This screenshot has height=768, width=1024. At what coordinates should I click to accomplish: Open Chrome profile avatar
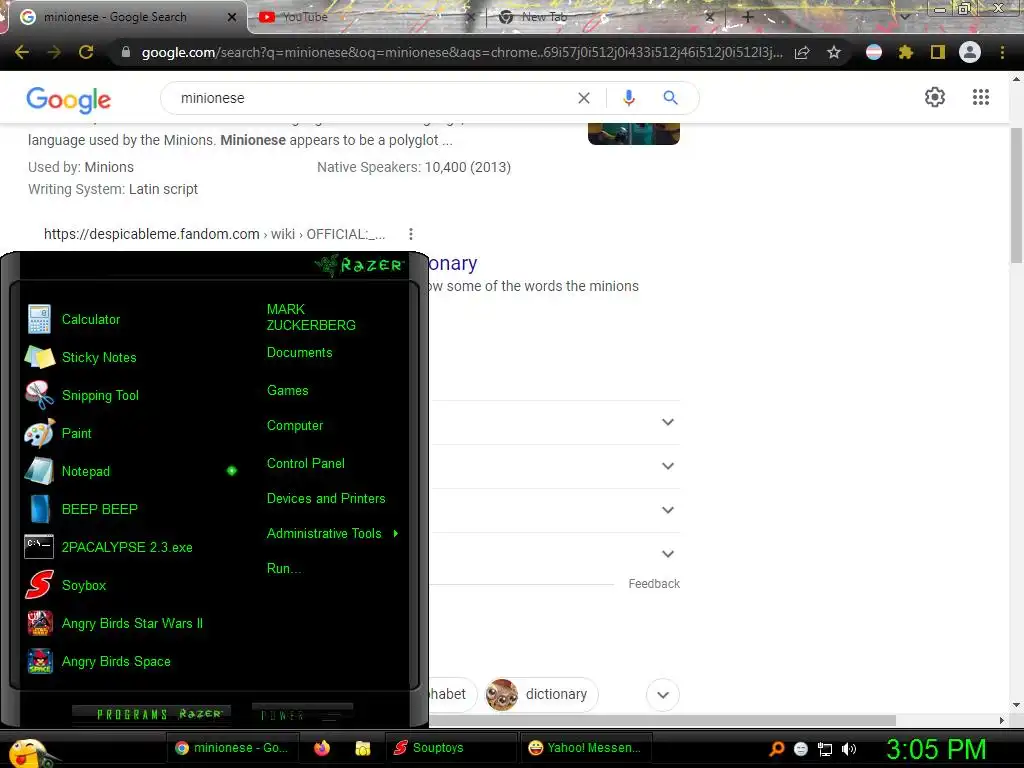(970, 52)
